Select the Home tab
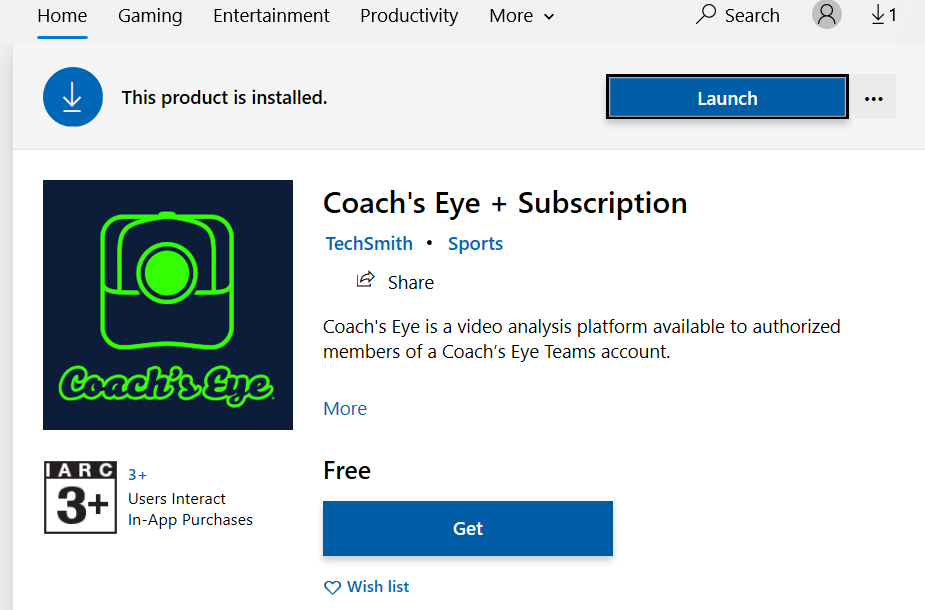Viewport: 925px width, 610px height. click(62, 16)
